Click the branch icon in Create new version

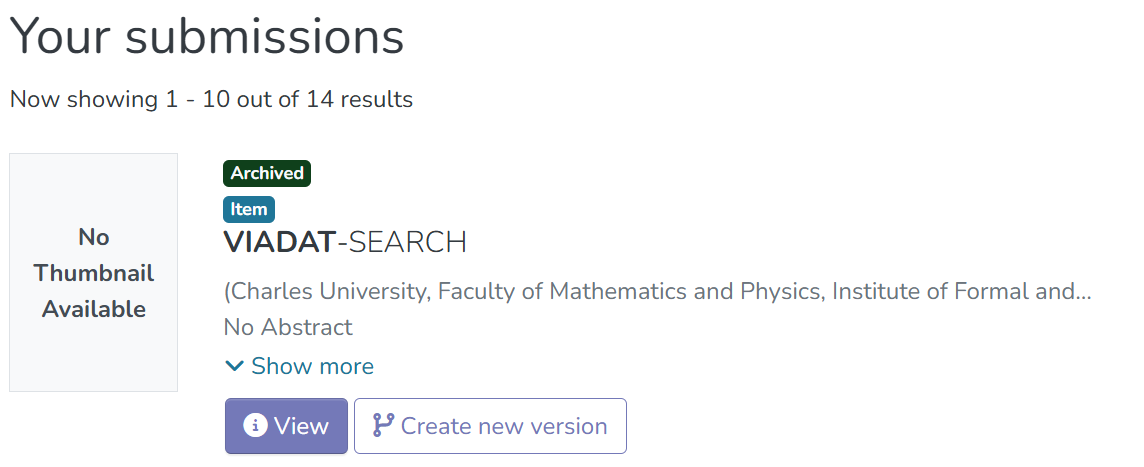pos(383,425)
